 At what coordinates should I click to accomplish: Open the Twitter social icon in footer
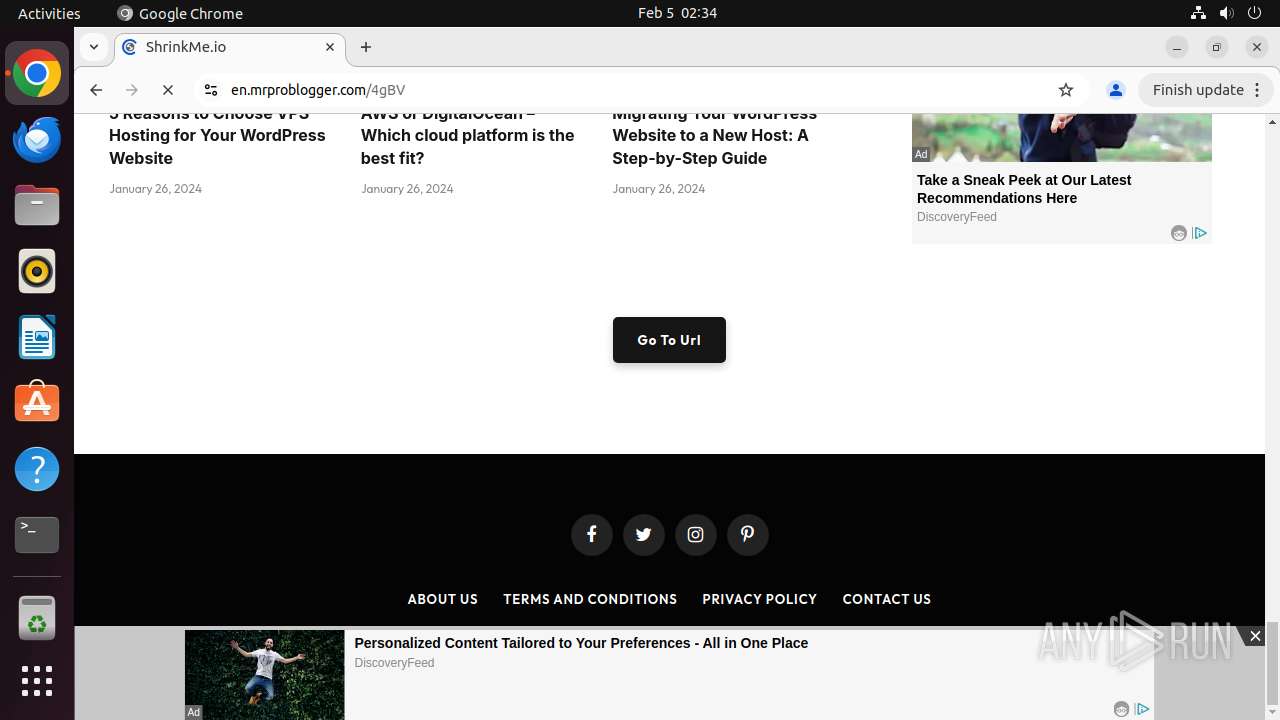pos(643,534)
